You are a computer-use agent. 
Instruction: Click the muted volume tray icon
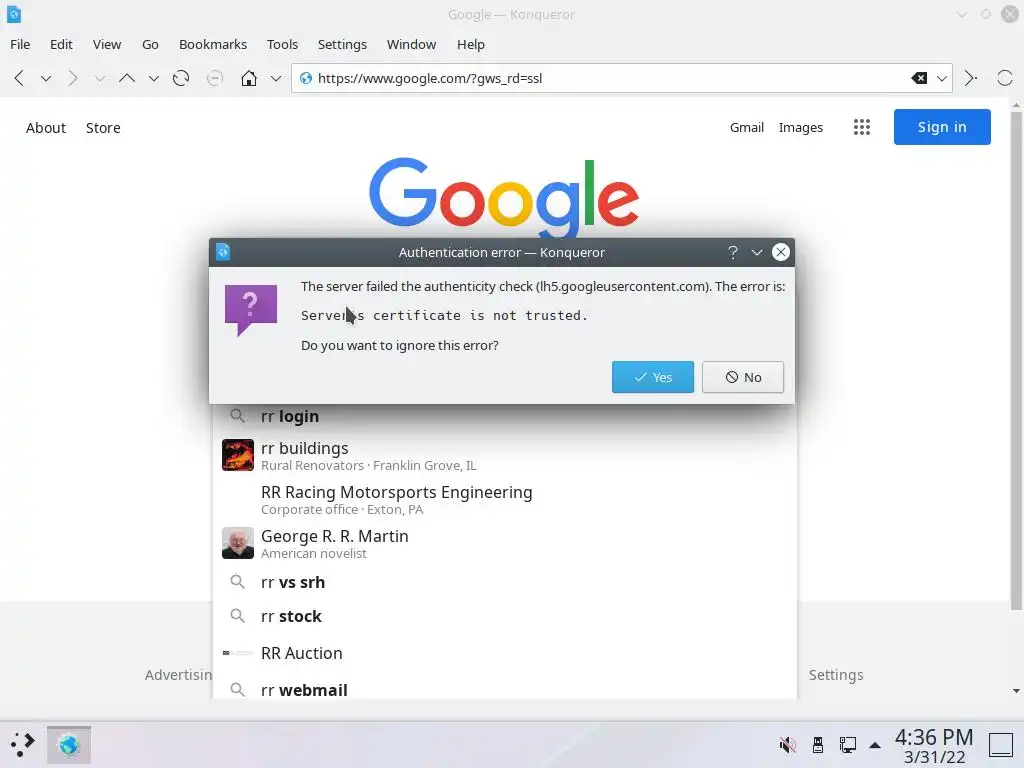click(788, 744)
